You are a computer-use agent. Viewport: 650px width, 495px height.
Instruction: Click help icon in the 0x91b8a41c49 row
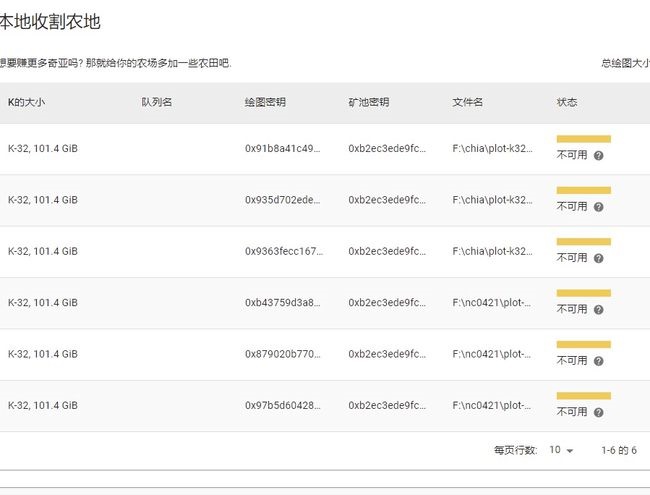[x=598, y=156]
